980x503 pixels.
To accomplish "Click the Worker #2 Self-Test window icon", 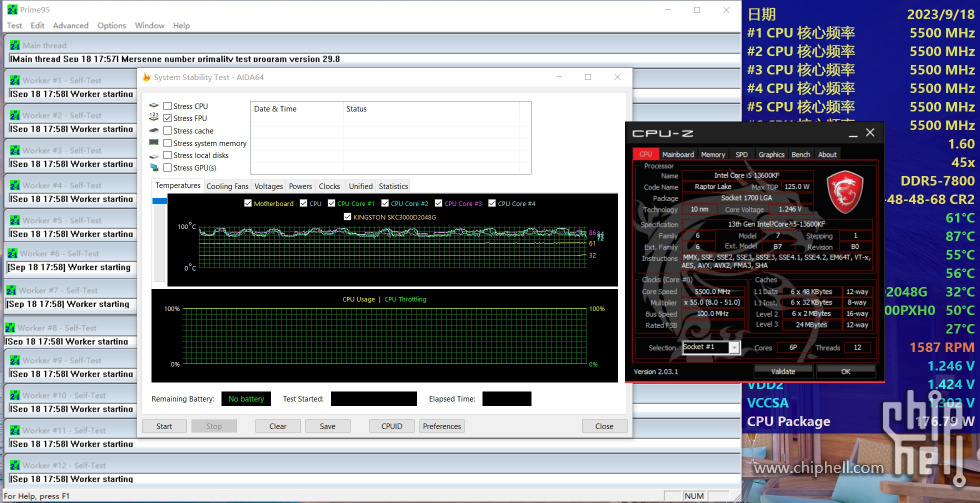I will tap(14, 115).
